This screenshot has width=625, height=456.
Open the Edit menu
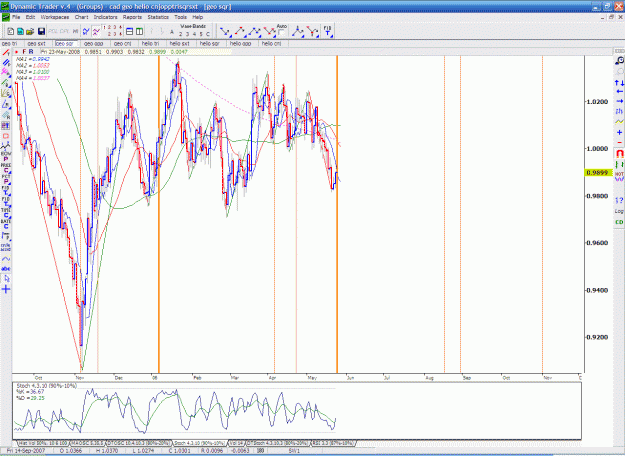coord(30,17)
